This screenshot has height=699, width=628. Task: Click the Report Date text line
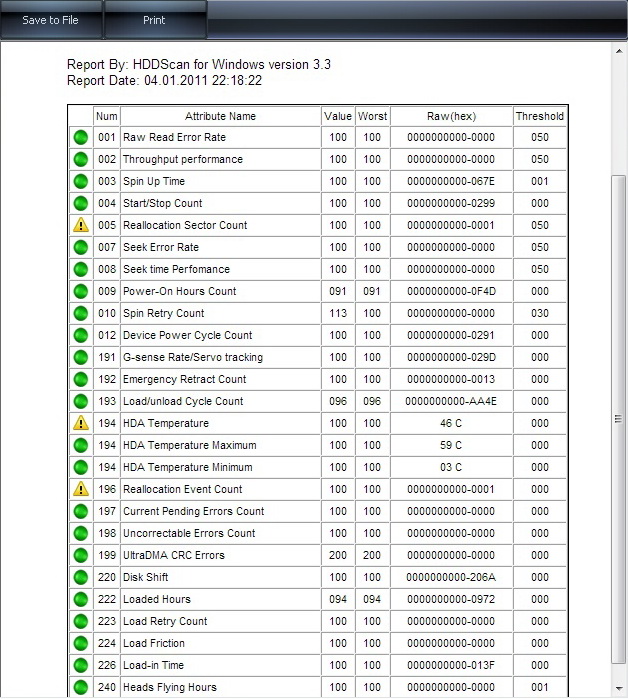(165, 81)
